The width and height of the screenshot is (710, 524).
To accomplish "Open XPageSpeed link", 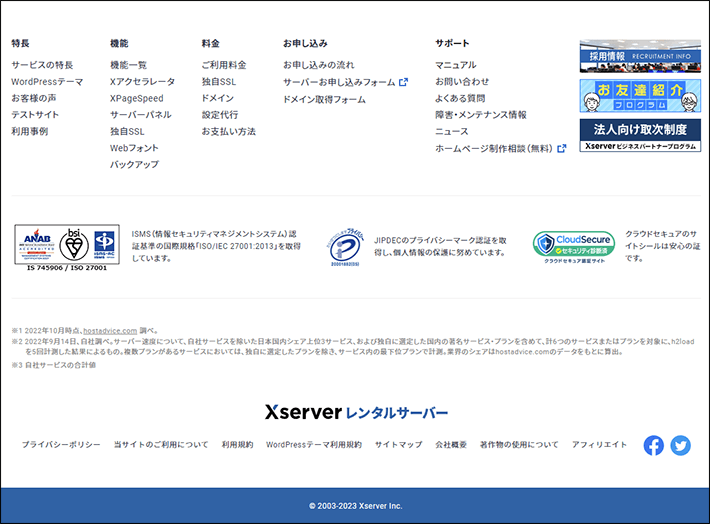I will coord(136,98).
